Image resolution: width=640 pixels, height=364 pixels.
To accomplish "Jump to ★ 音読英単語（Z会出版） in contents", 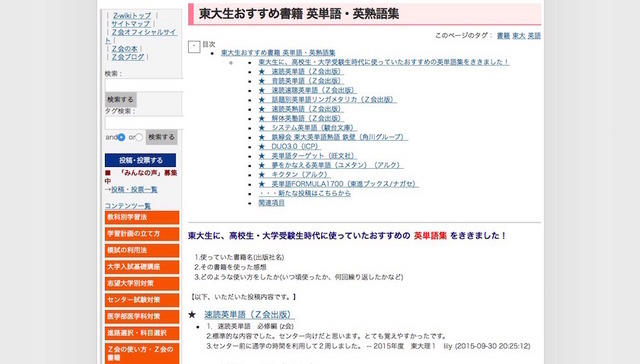I will pyautogui.click(x=300, y=81).
